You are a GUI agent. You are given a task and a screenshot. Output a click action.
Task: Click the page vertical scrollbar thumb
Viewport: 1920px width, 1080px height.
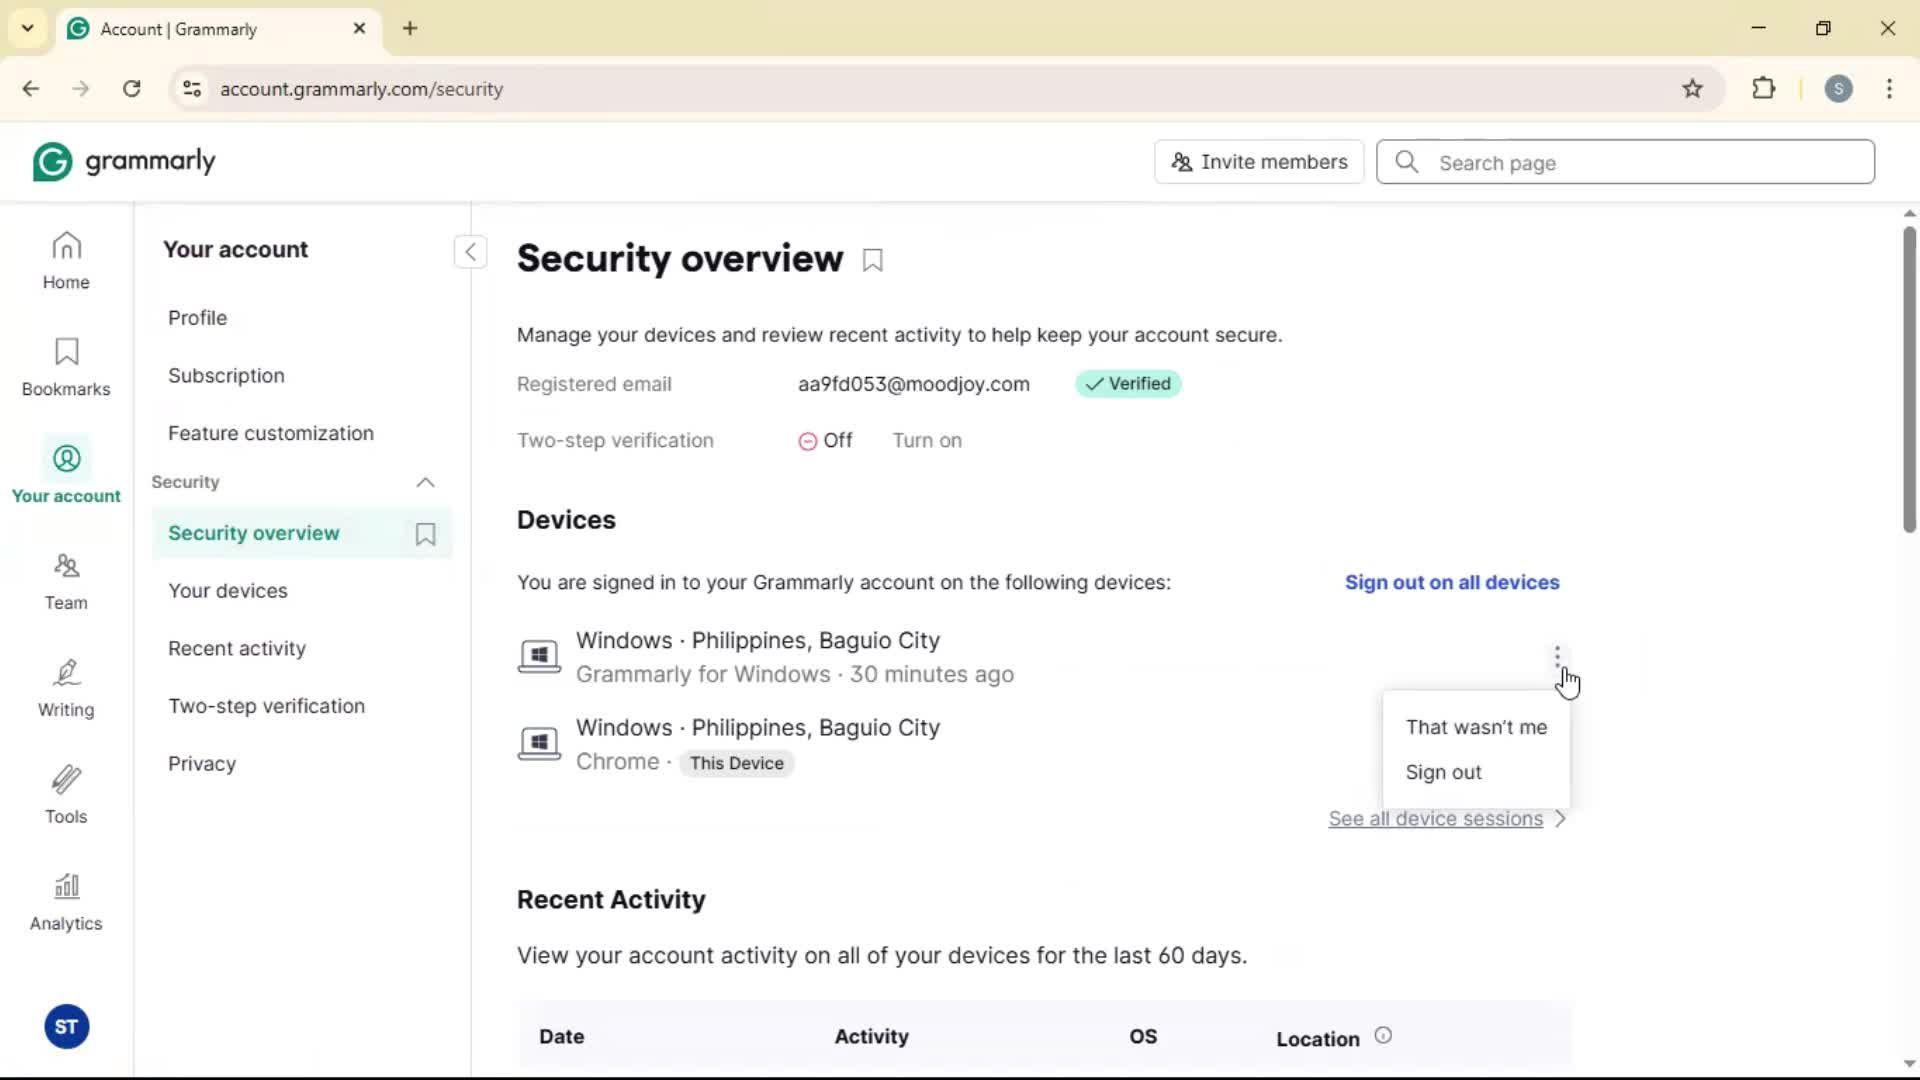point(1909,380)
